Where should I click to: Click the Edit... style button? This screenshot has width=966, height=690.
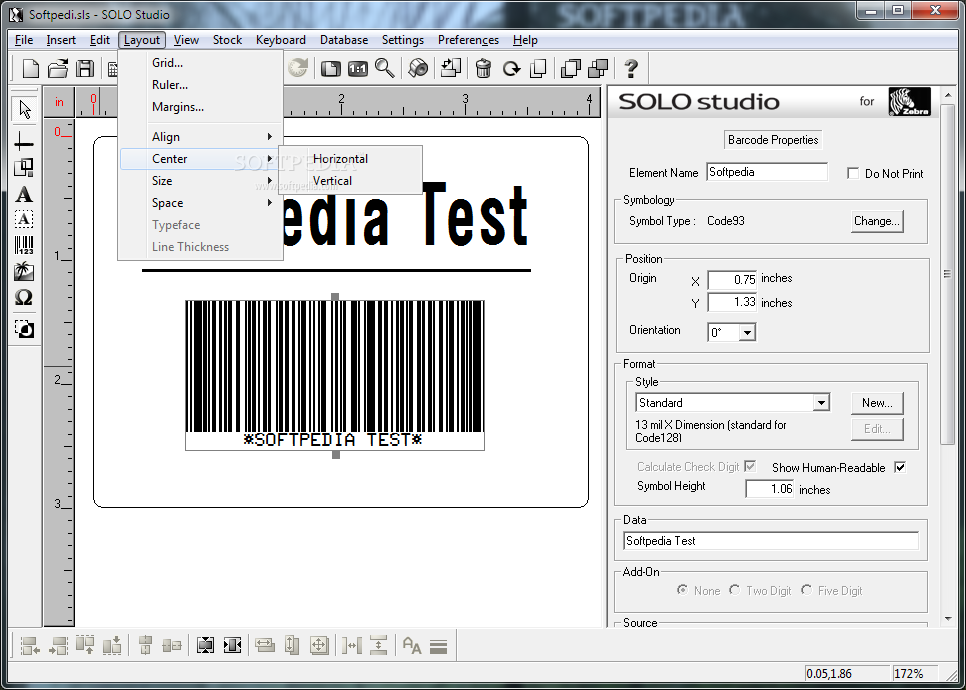[877, 429]
